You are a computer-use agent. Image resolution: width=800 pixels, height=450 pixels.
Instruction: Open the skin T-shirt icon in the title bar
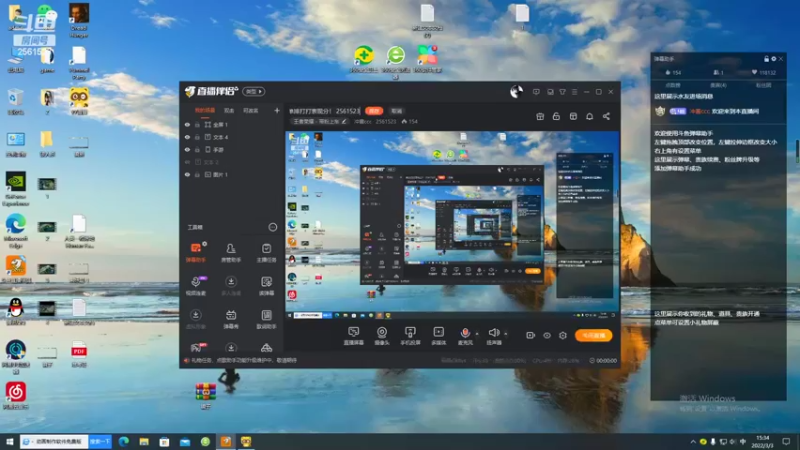pos(562,92)
